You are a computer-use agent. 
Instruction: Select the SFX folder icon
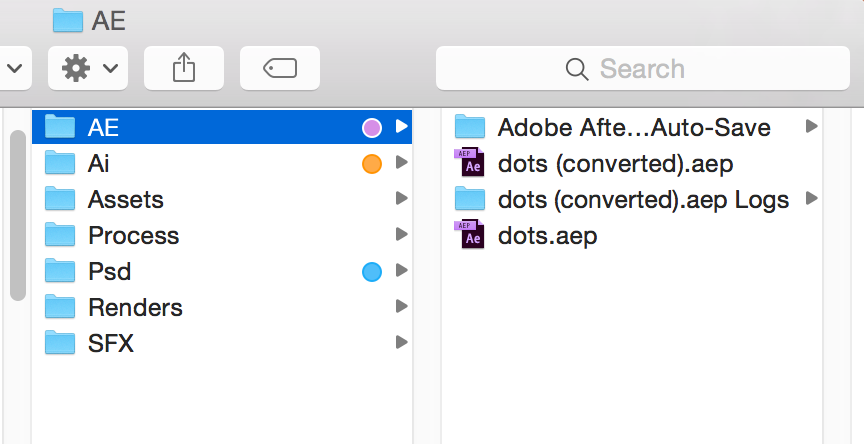[x=60, y=342]
